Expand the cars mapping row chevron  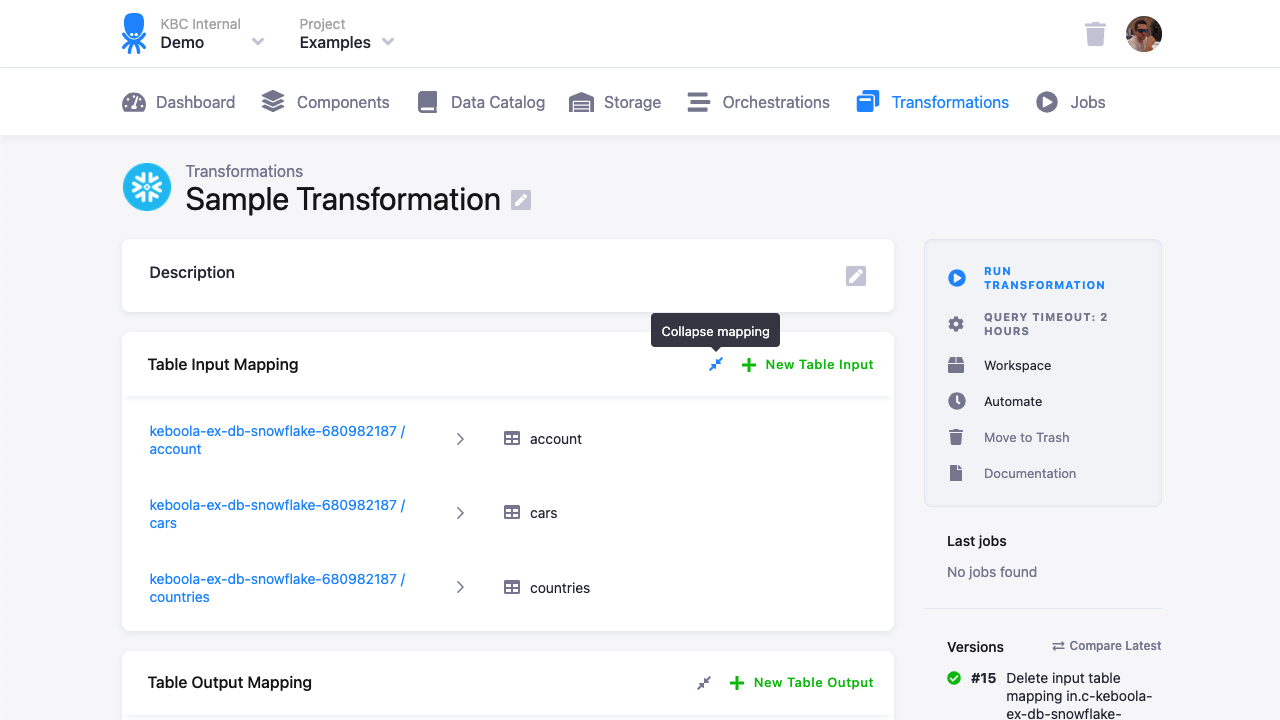[x=460, y=513]
